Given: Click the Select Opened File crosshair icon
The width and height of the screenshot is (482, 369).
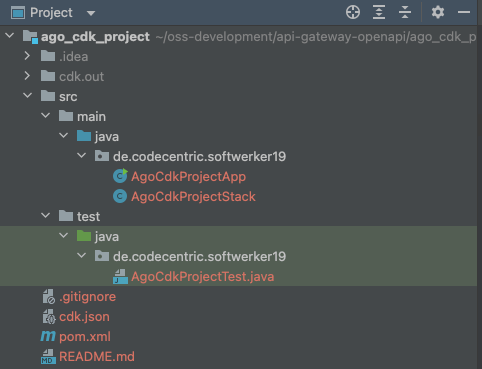Looking at the screenshot, I should pos(353,12).
